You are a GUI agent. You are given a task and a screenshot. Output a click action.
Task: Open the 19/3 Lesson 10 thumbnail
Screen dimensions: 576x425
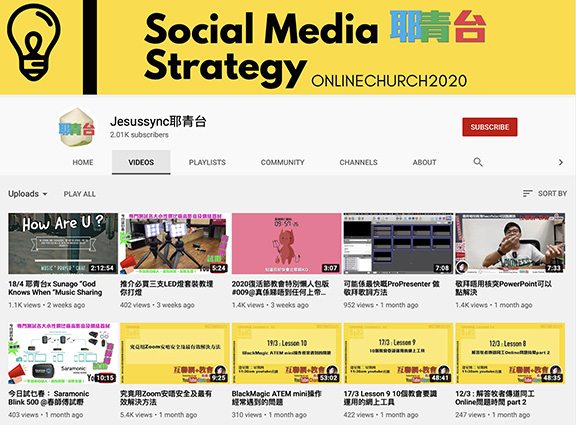[287, 353]
